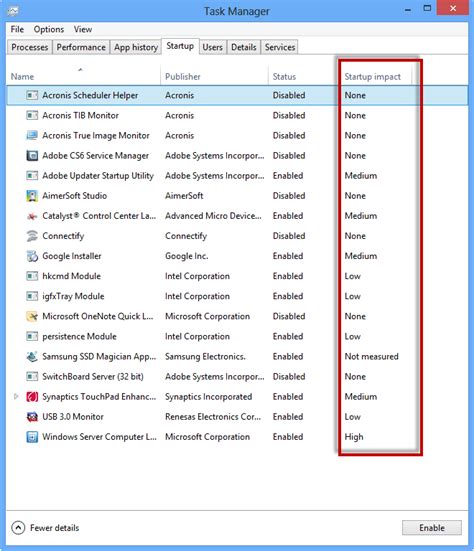474x551 pixels.
Task: Collapse view with Fewer details arrow
Action: [x=18, y=527]
